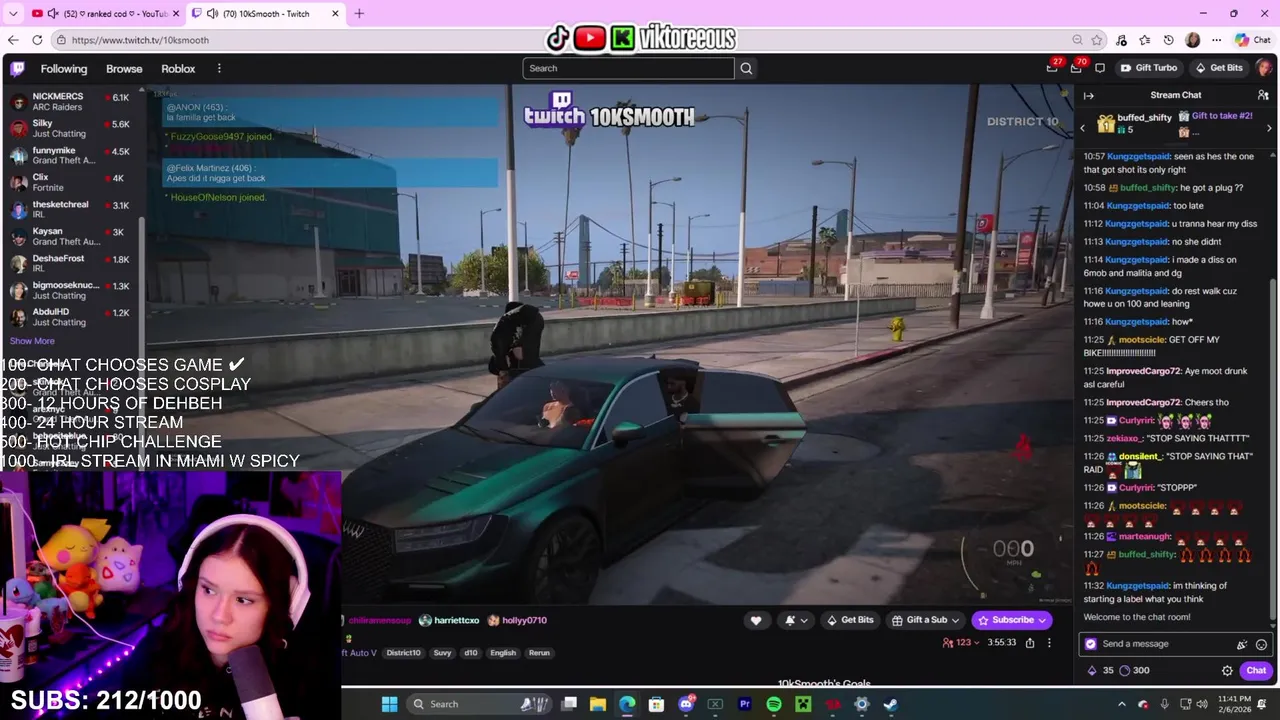Open Steam from the taskbar
1280x720 pixels.
890,704
